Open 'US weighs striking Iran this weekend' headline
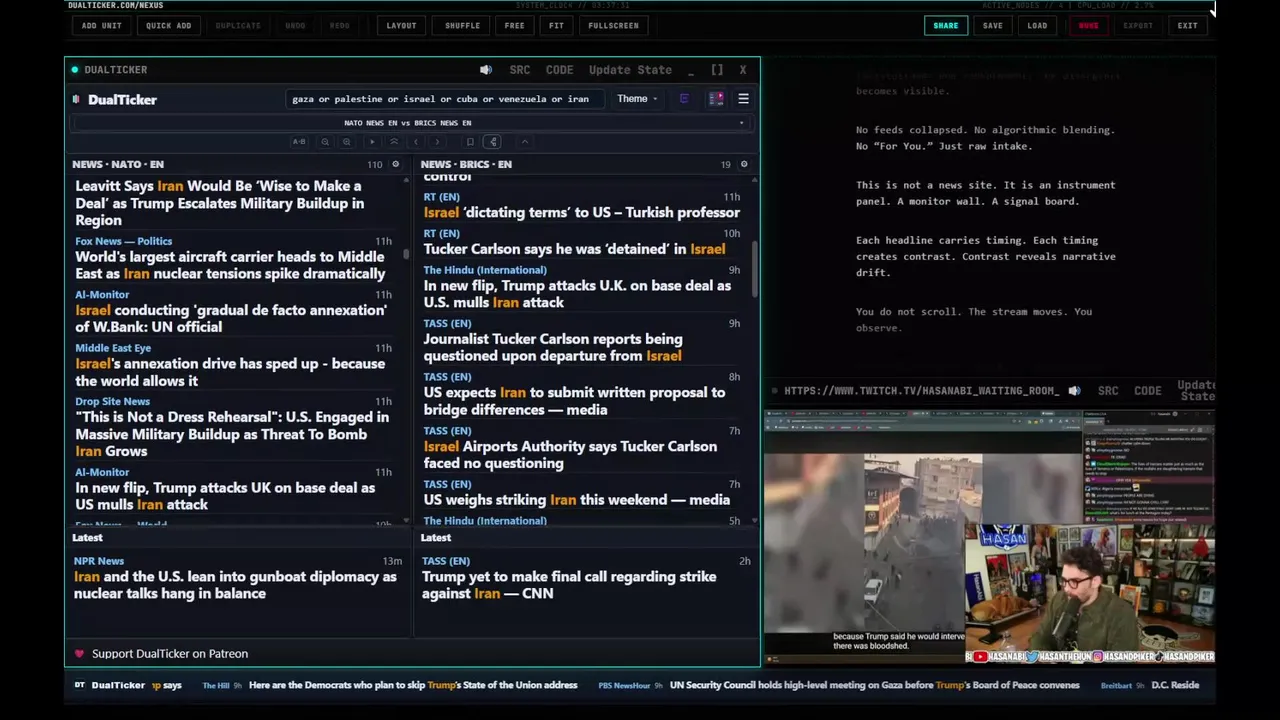This screenshot has width=1280, height=720. tap(576, 500)
